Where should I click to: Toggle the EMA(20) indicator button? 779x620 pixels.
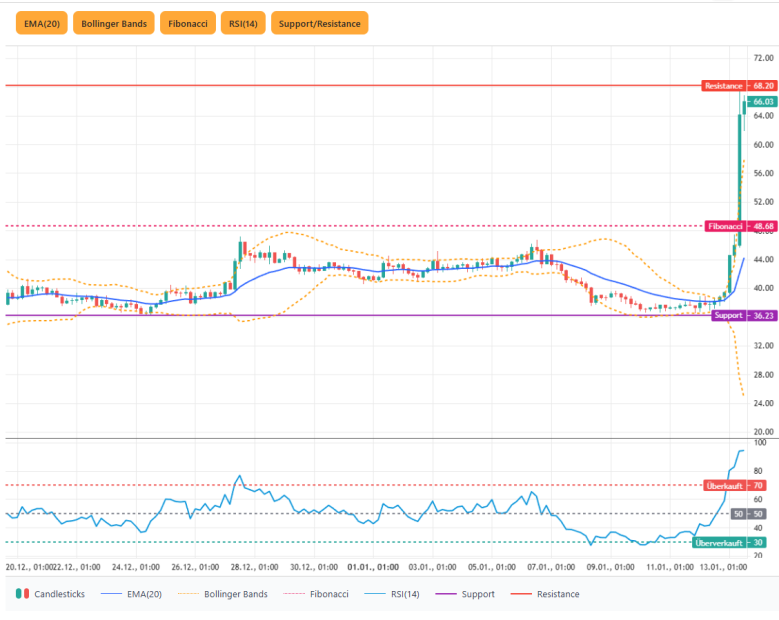(x=41, y=23)
